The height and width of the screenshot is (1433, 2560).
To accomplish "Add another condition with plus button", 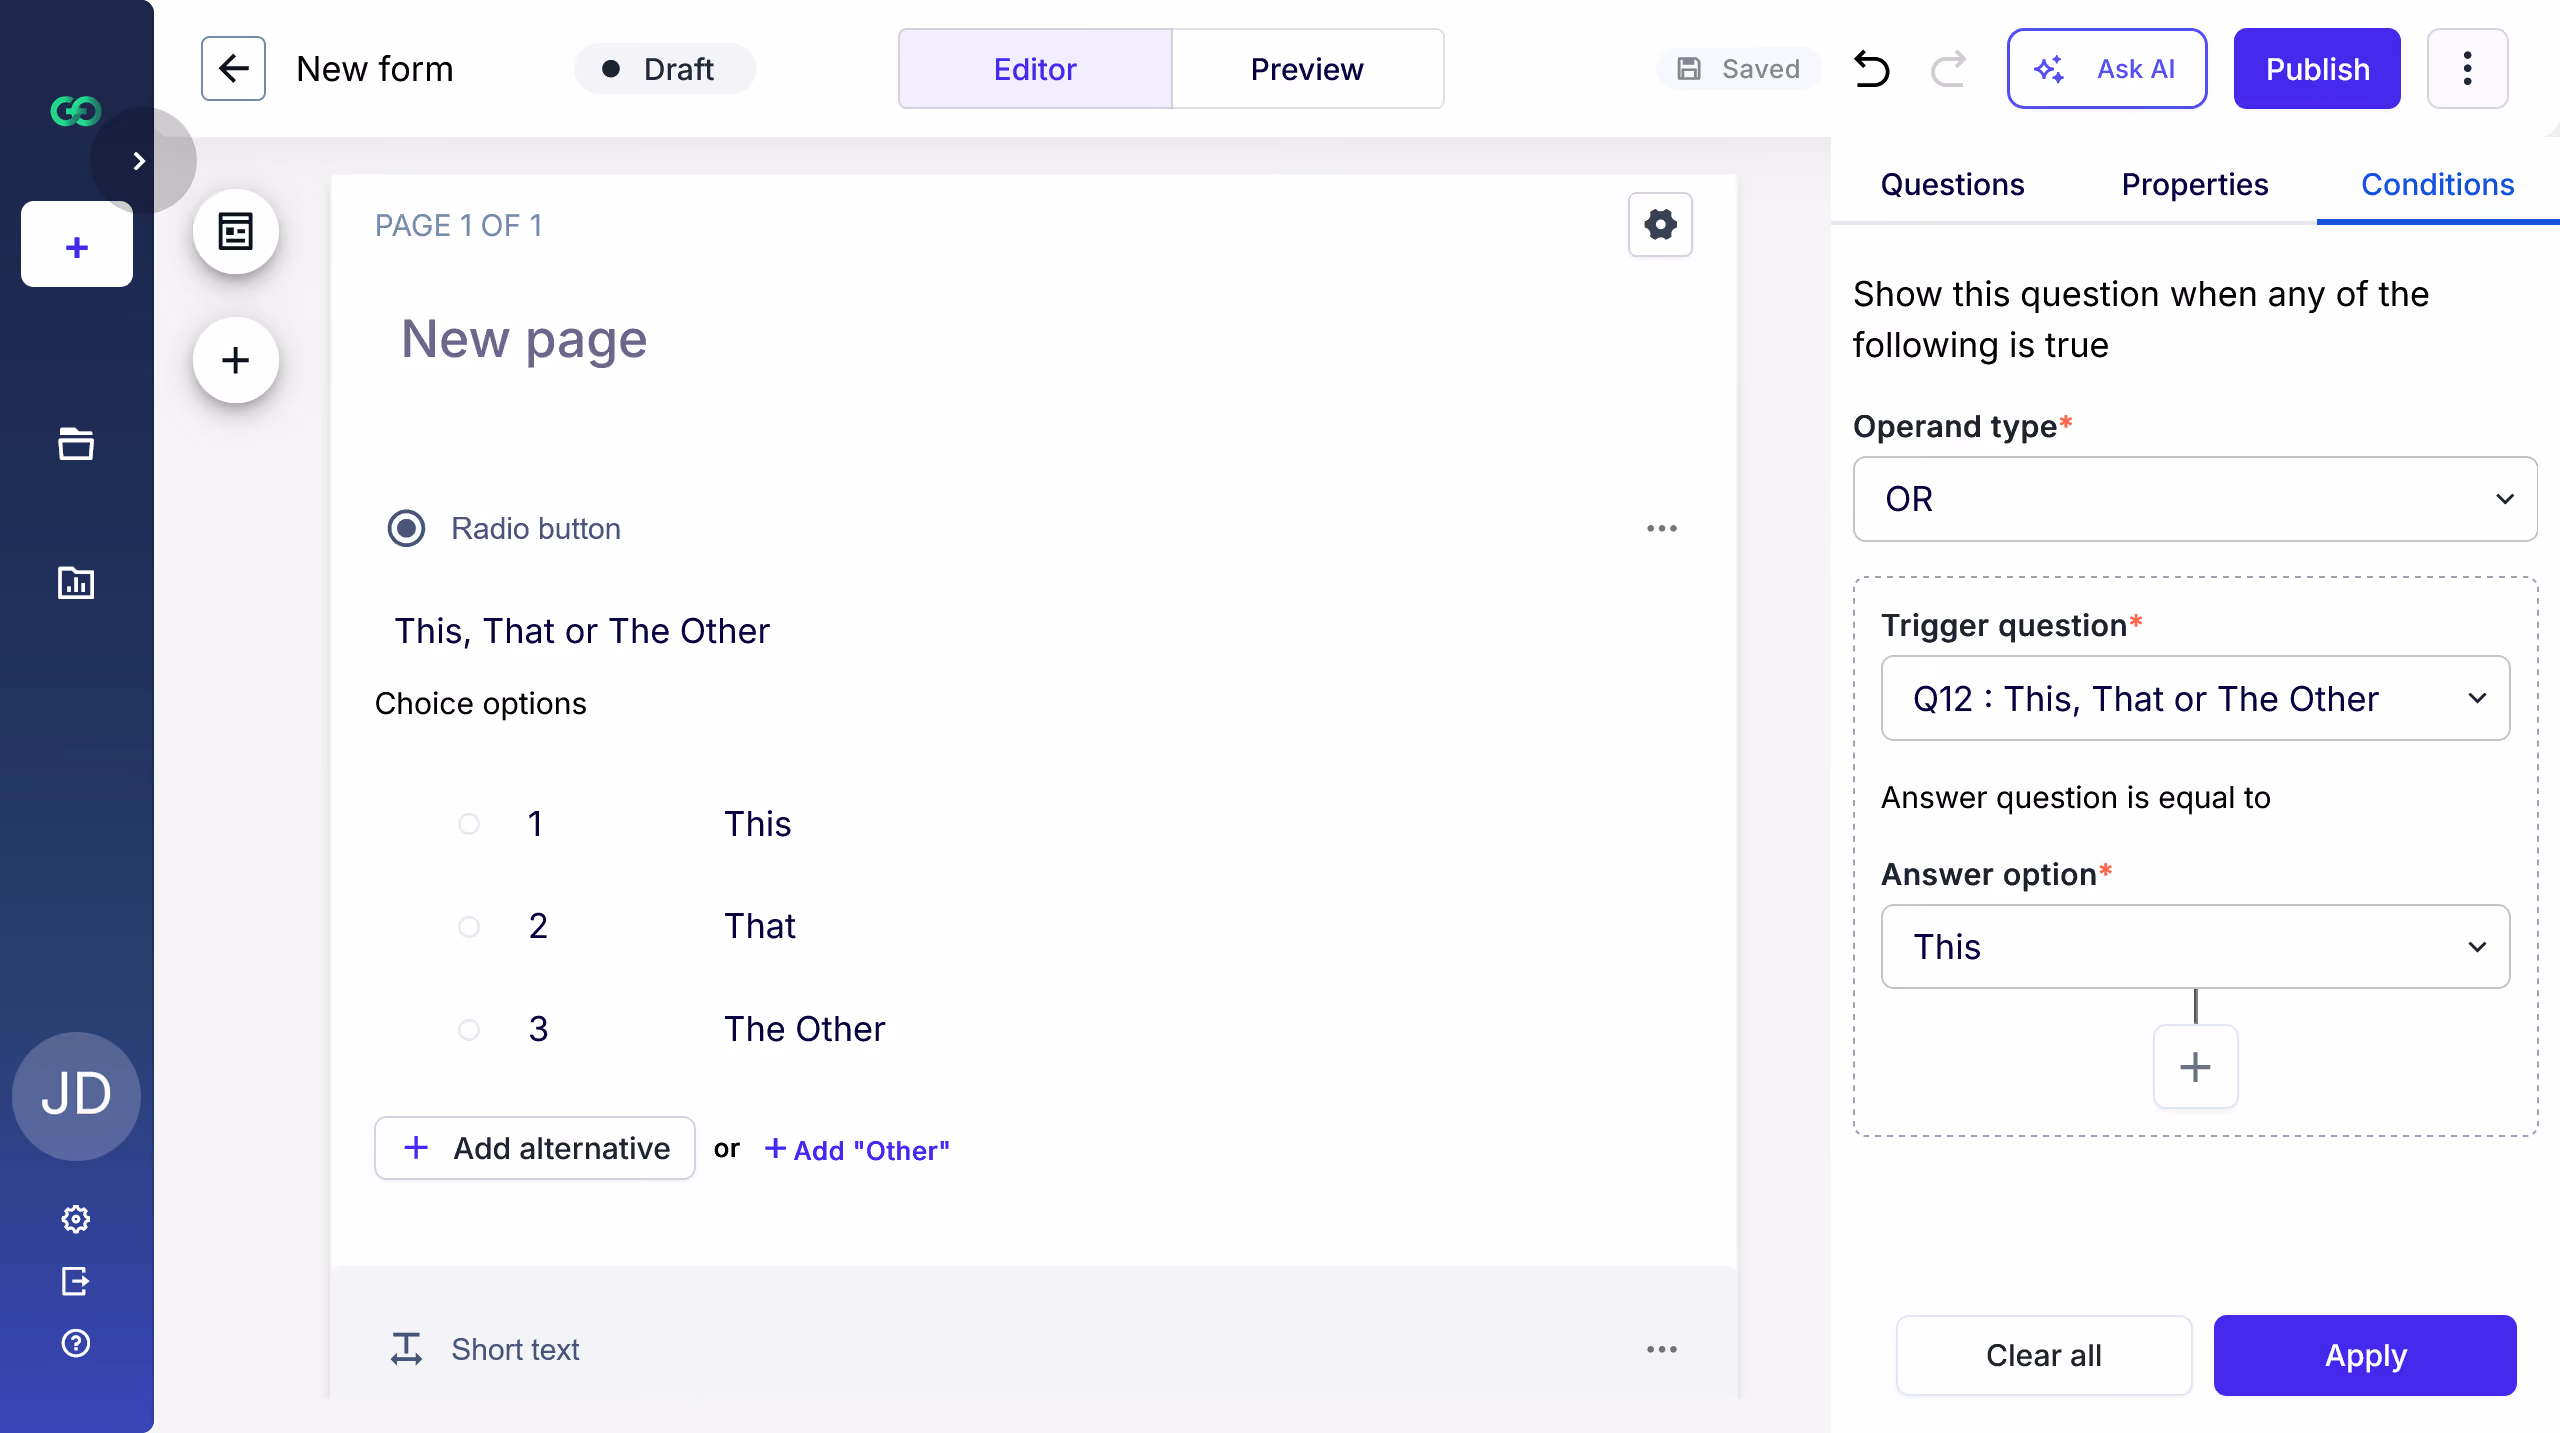I will click(2195, 1067).
